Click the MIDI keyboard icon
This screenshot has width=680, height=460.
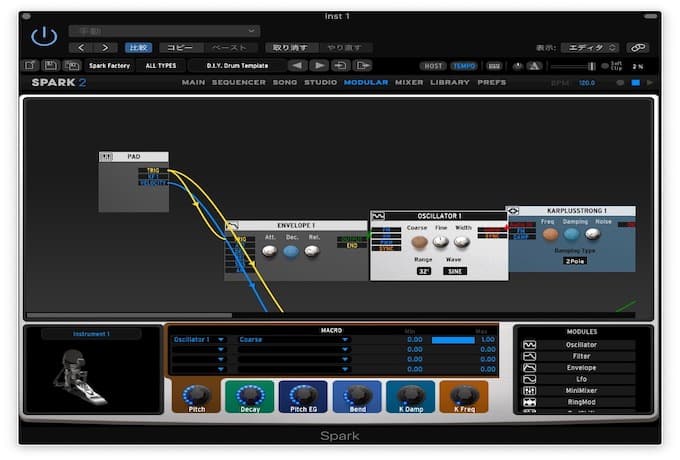point(494,66)
